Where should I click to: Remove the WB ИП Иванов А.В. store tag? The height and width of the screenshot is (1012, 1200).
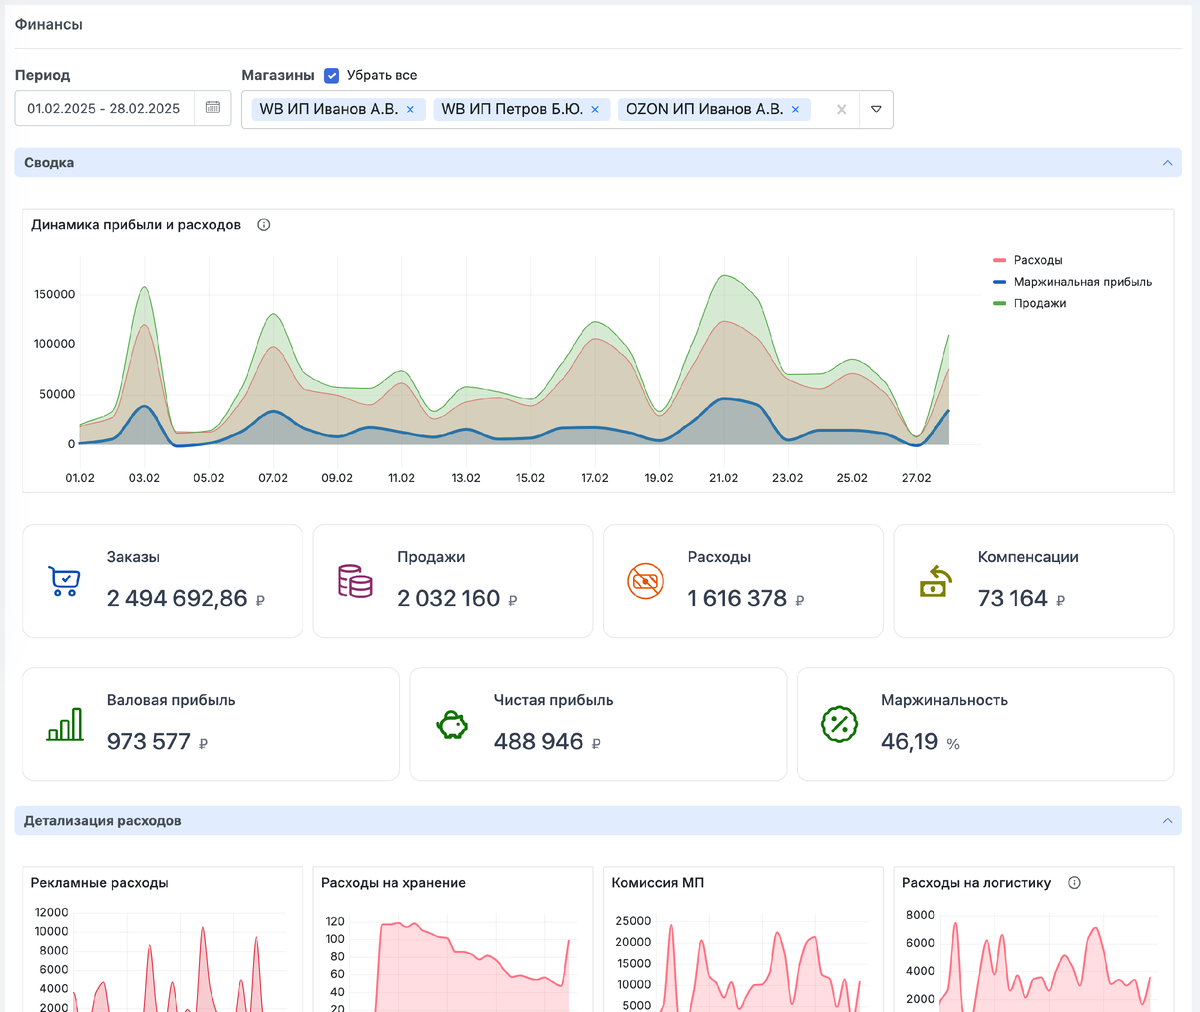pos(410,110)
